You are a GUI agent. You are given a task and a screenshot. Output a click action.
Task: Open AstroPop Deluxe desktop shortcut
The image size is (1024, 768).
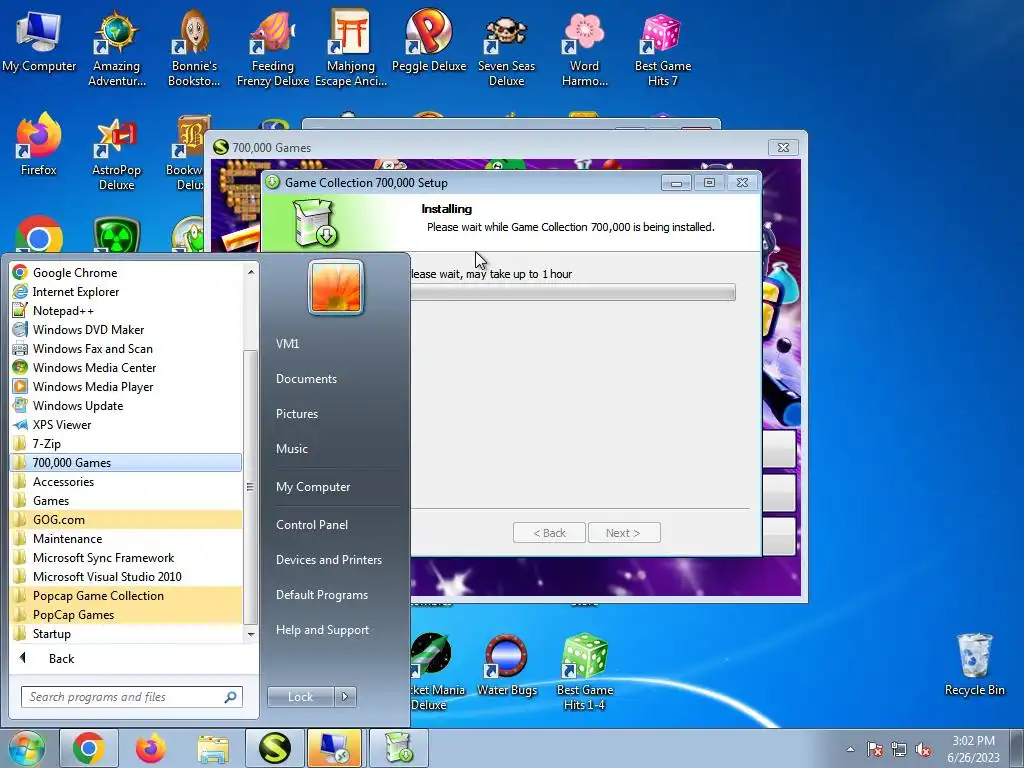pyautogui.click(x=116, y=154)
